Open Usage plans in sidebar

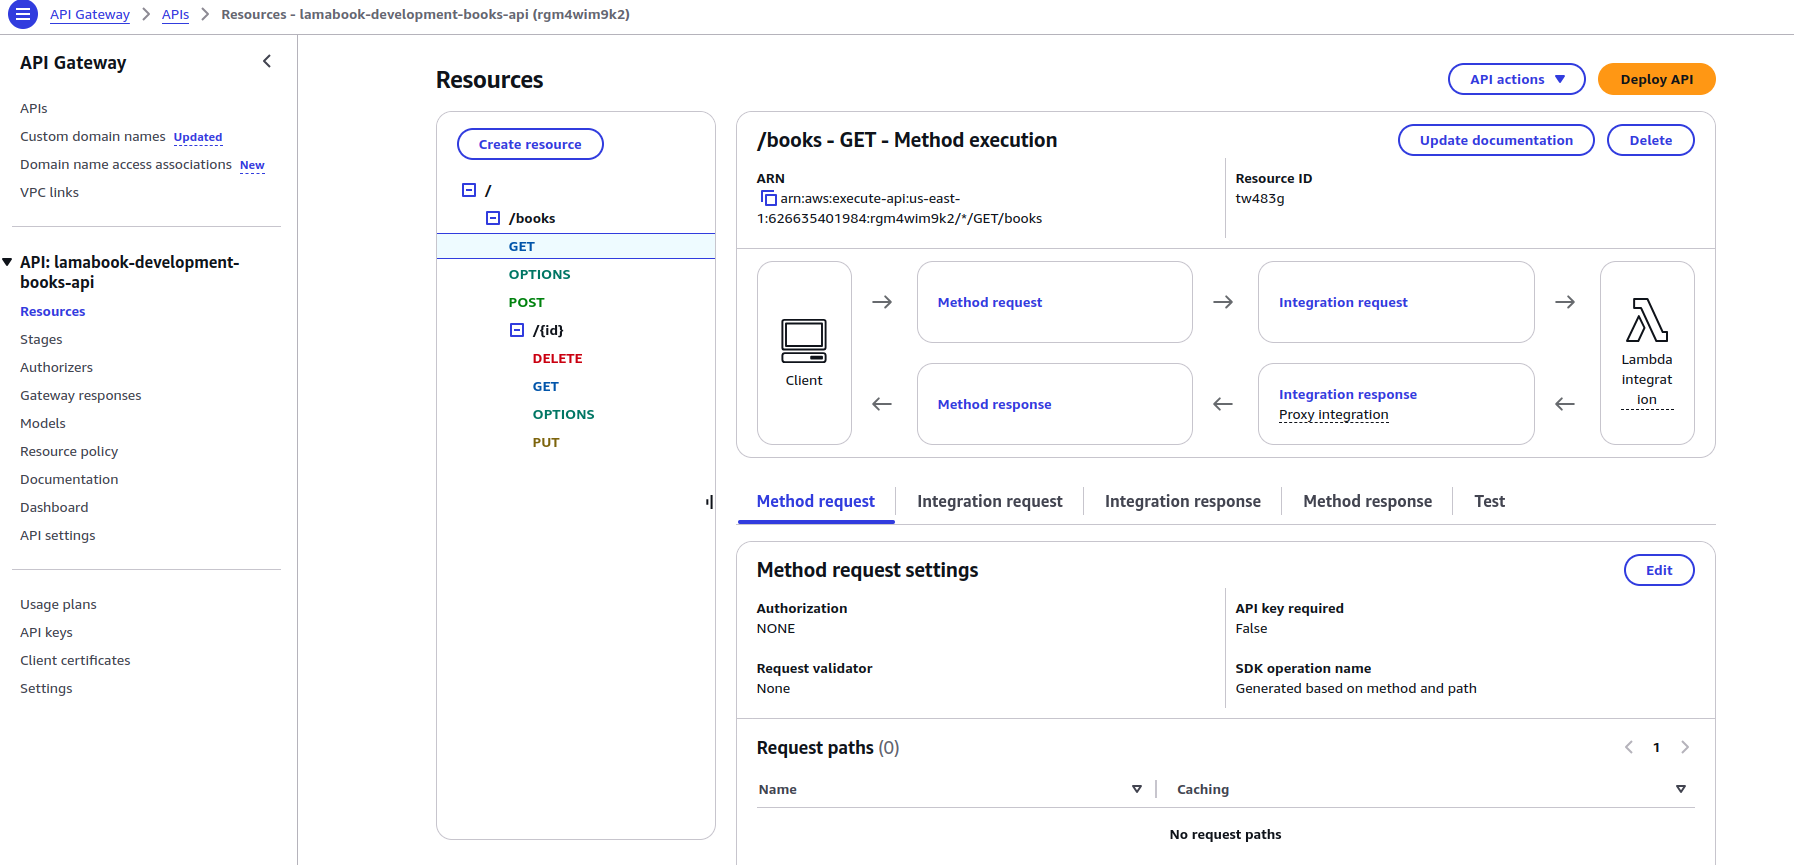pos(58,604)
